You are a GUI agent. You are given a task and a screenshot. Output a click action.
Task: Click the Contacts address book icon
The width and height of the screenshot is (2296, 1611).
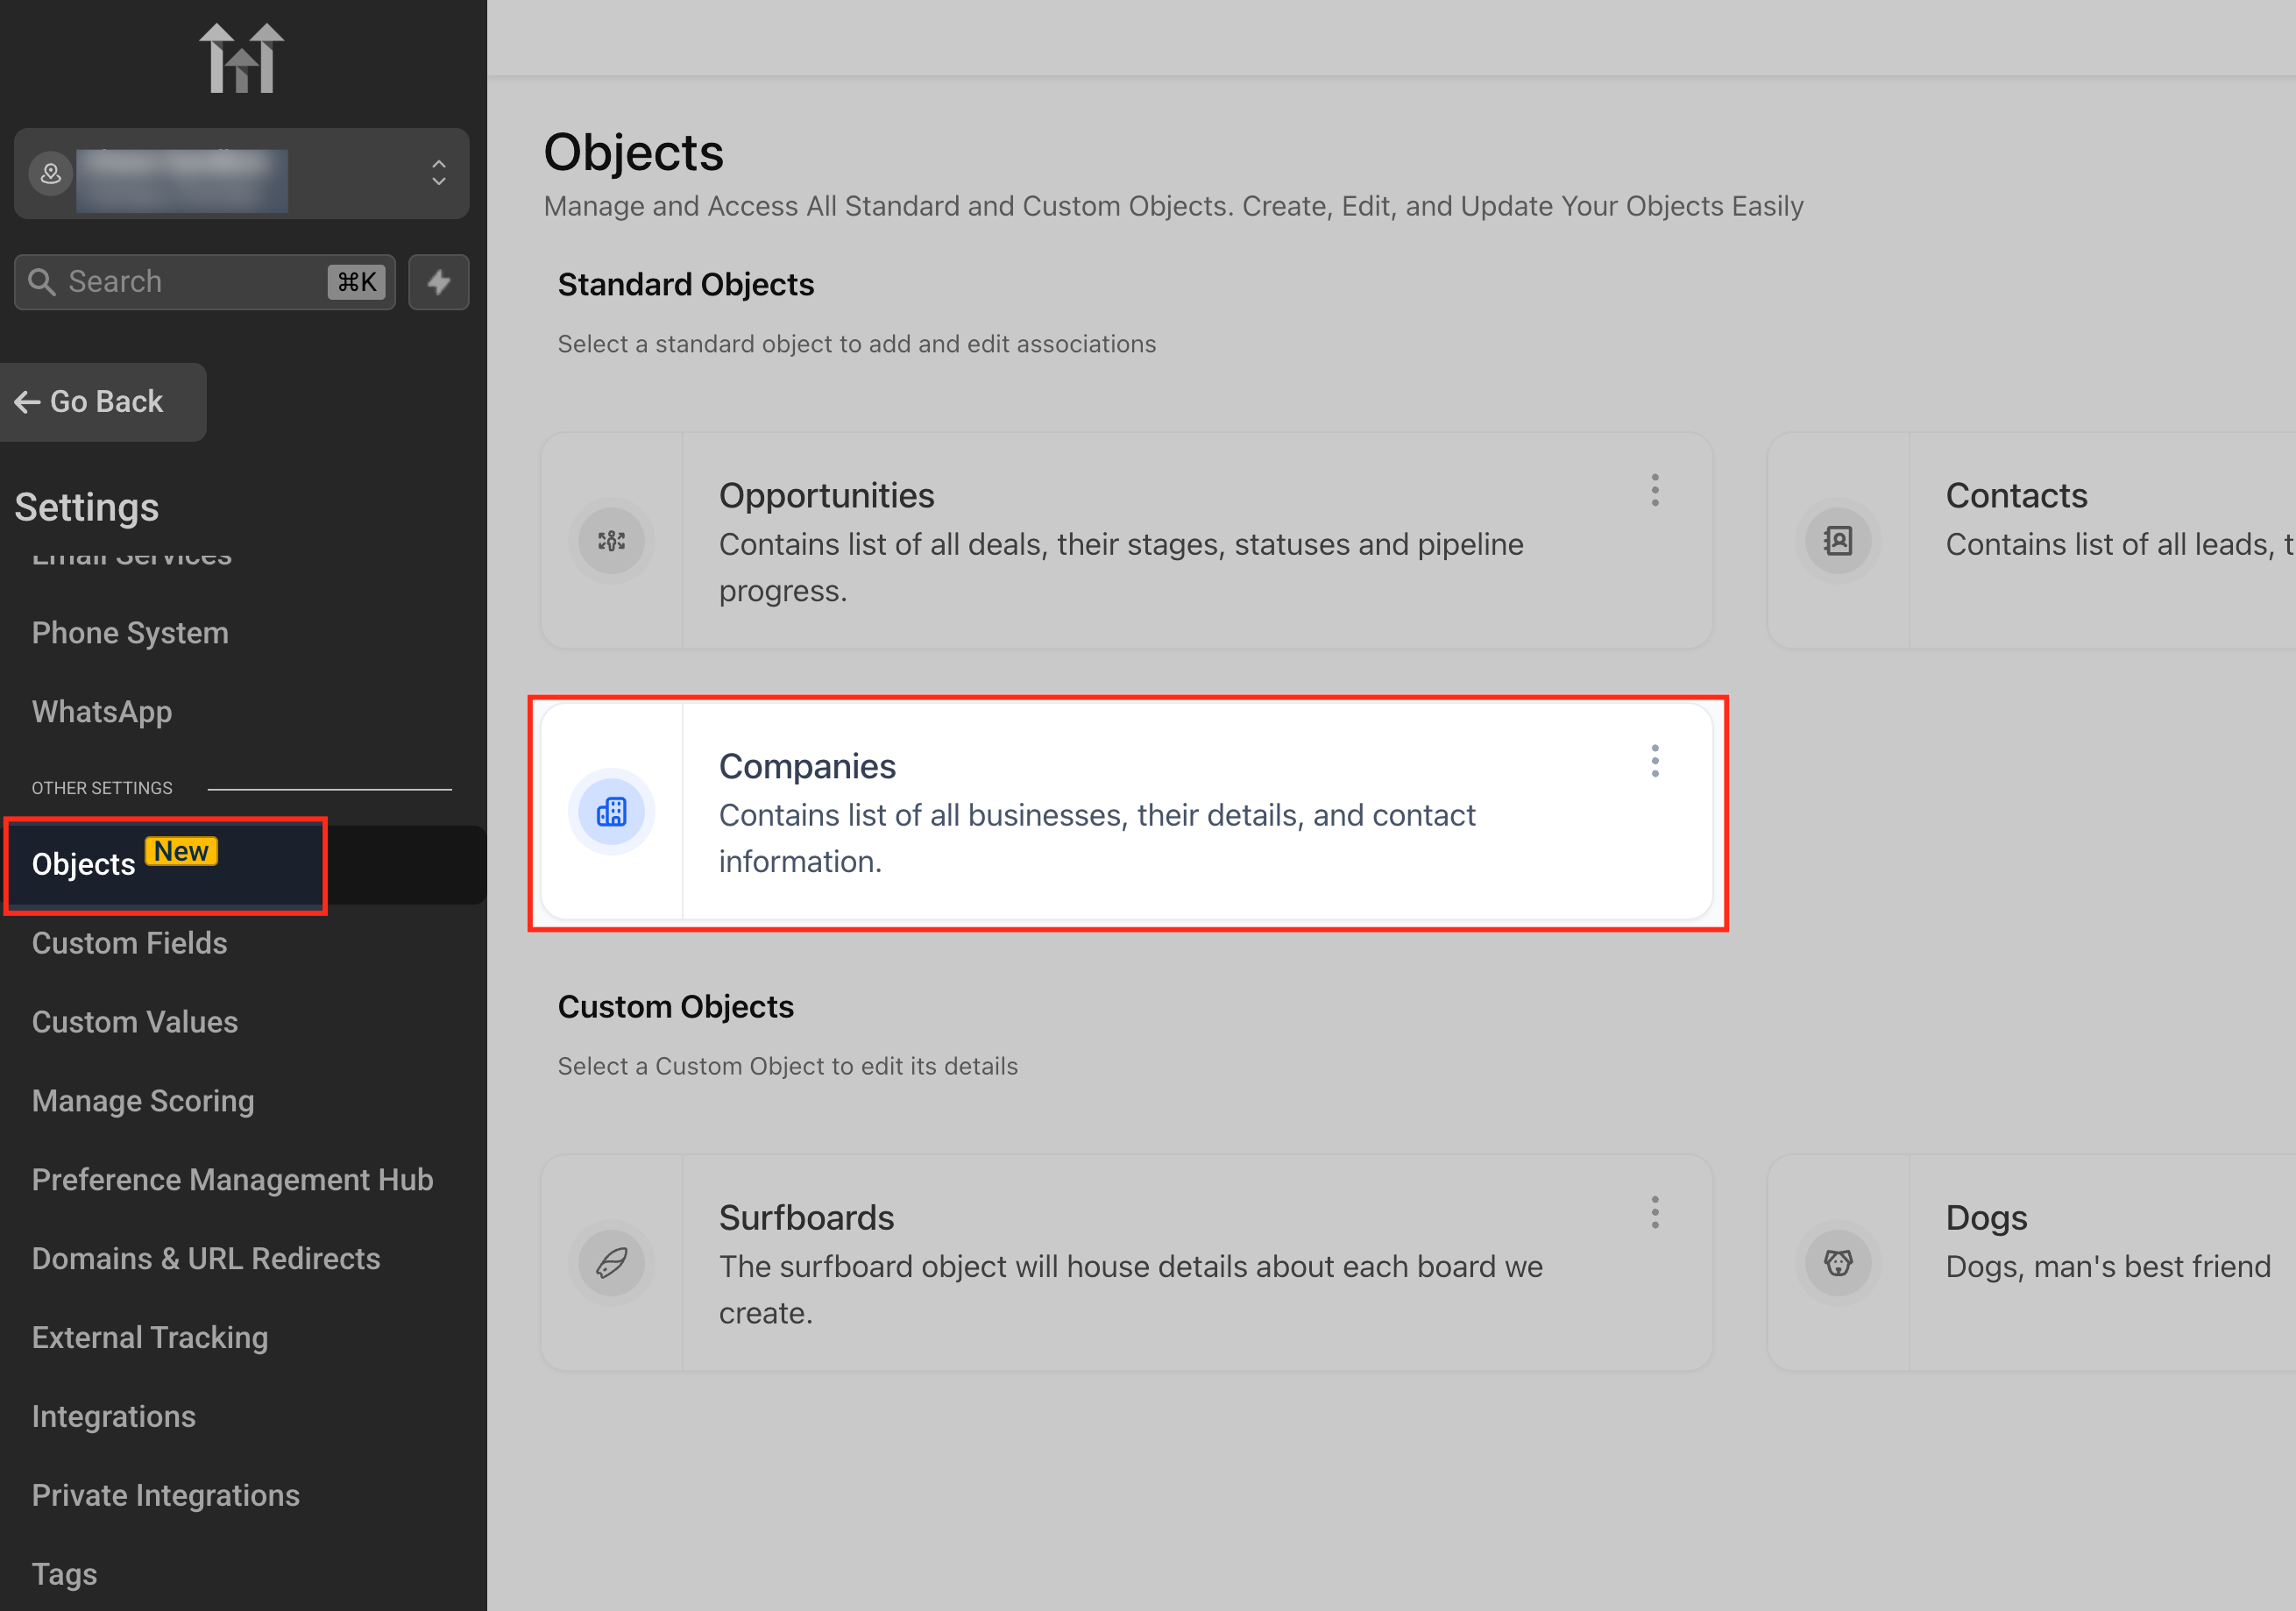point(1837,541)
